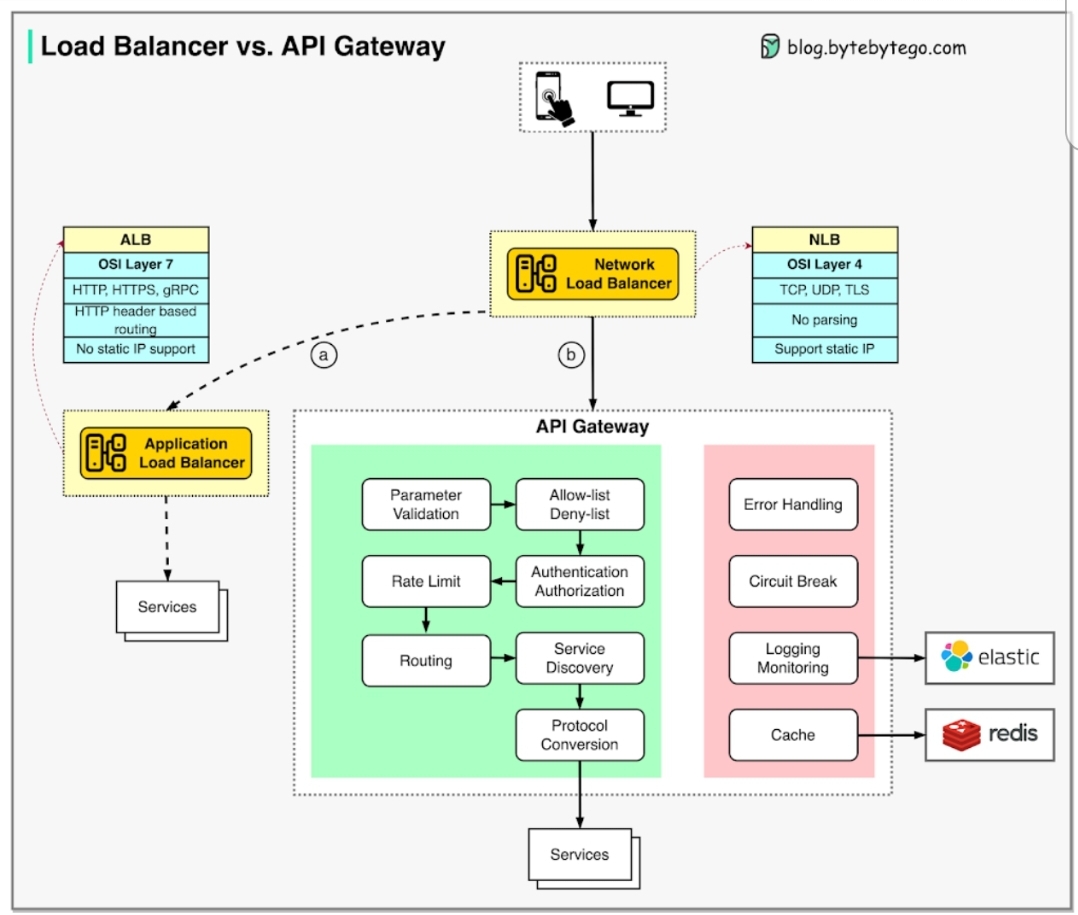Open the blog.bytebytego.com link

[876, 47]
